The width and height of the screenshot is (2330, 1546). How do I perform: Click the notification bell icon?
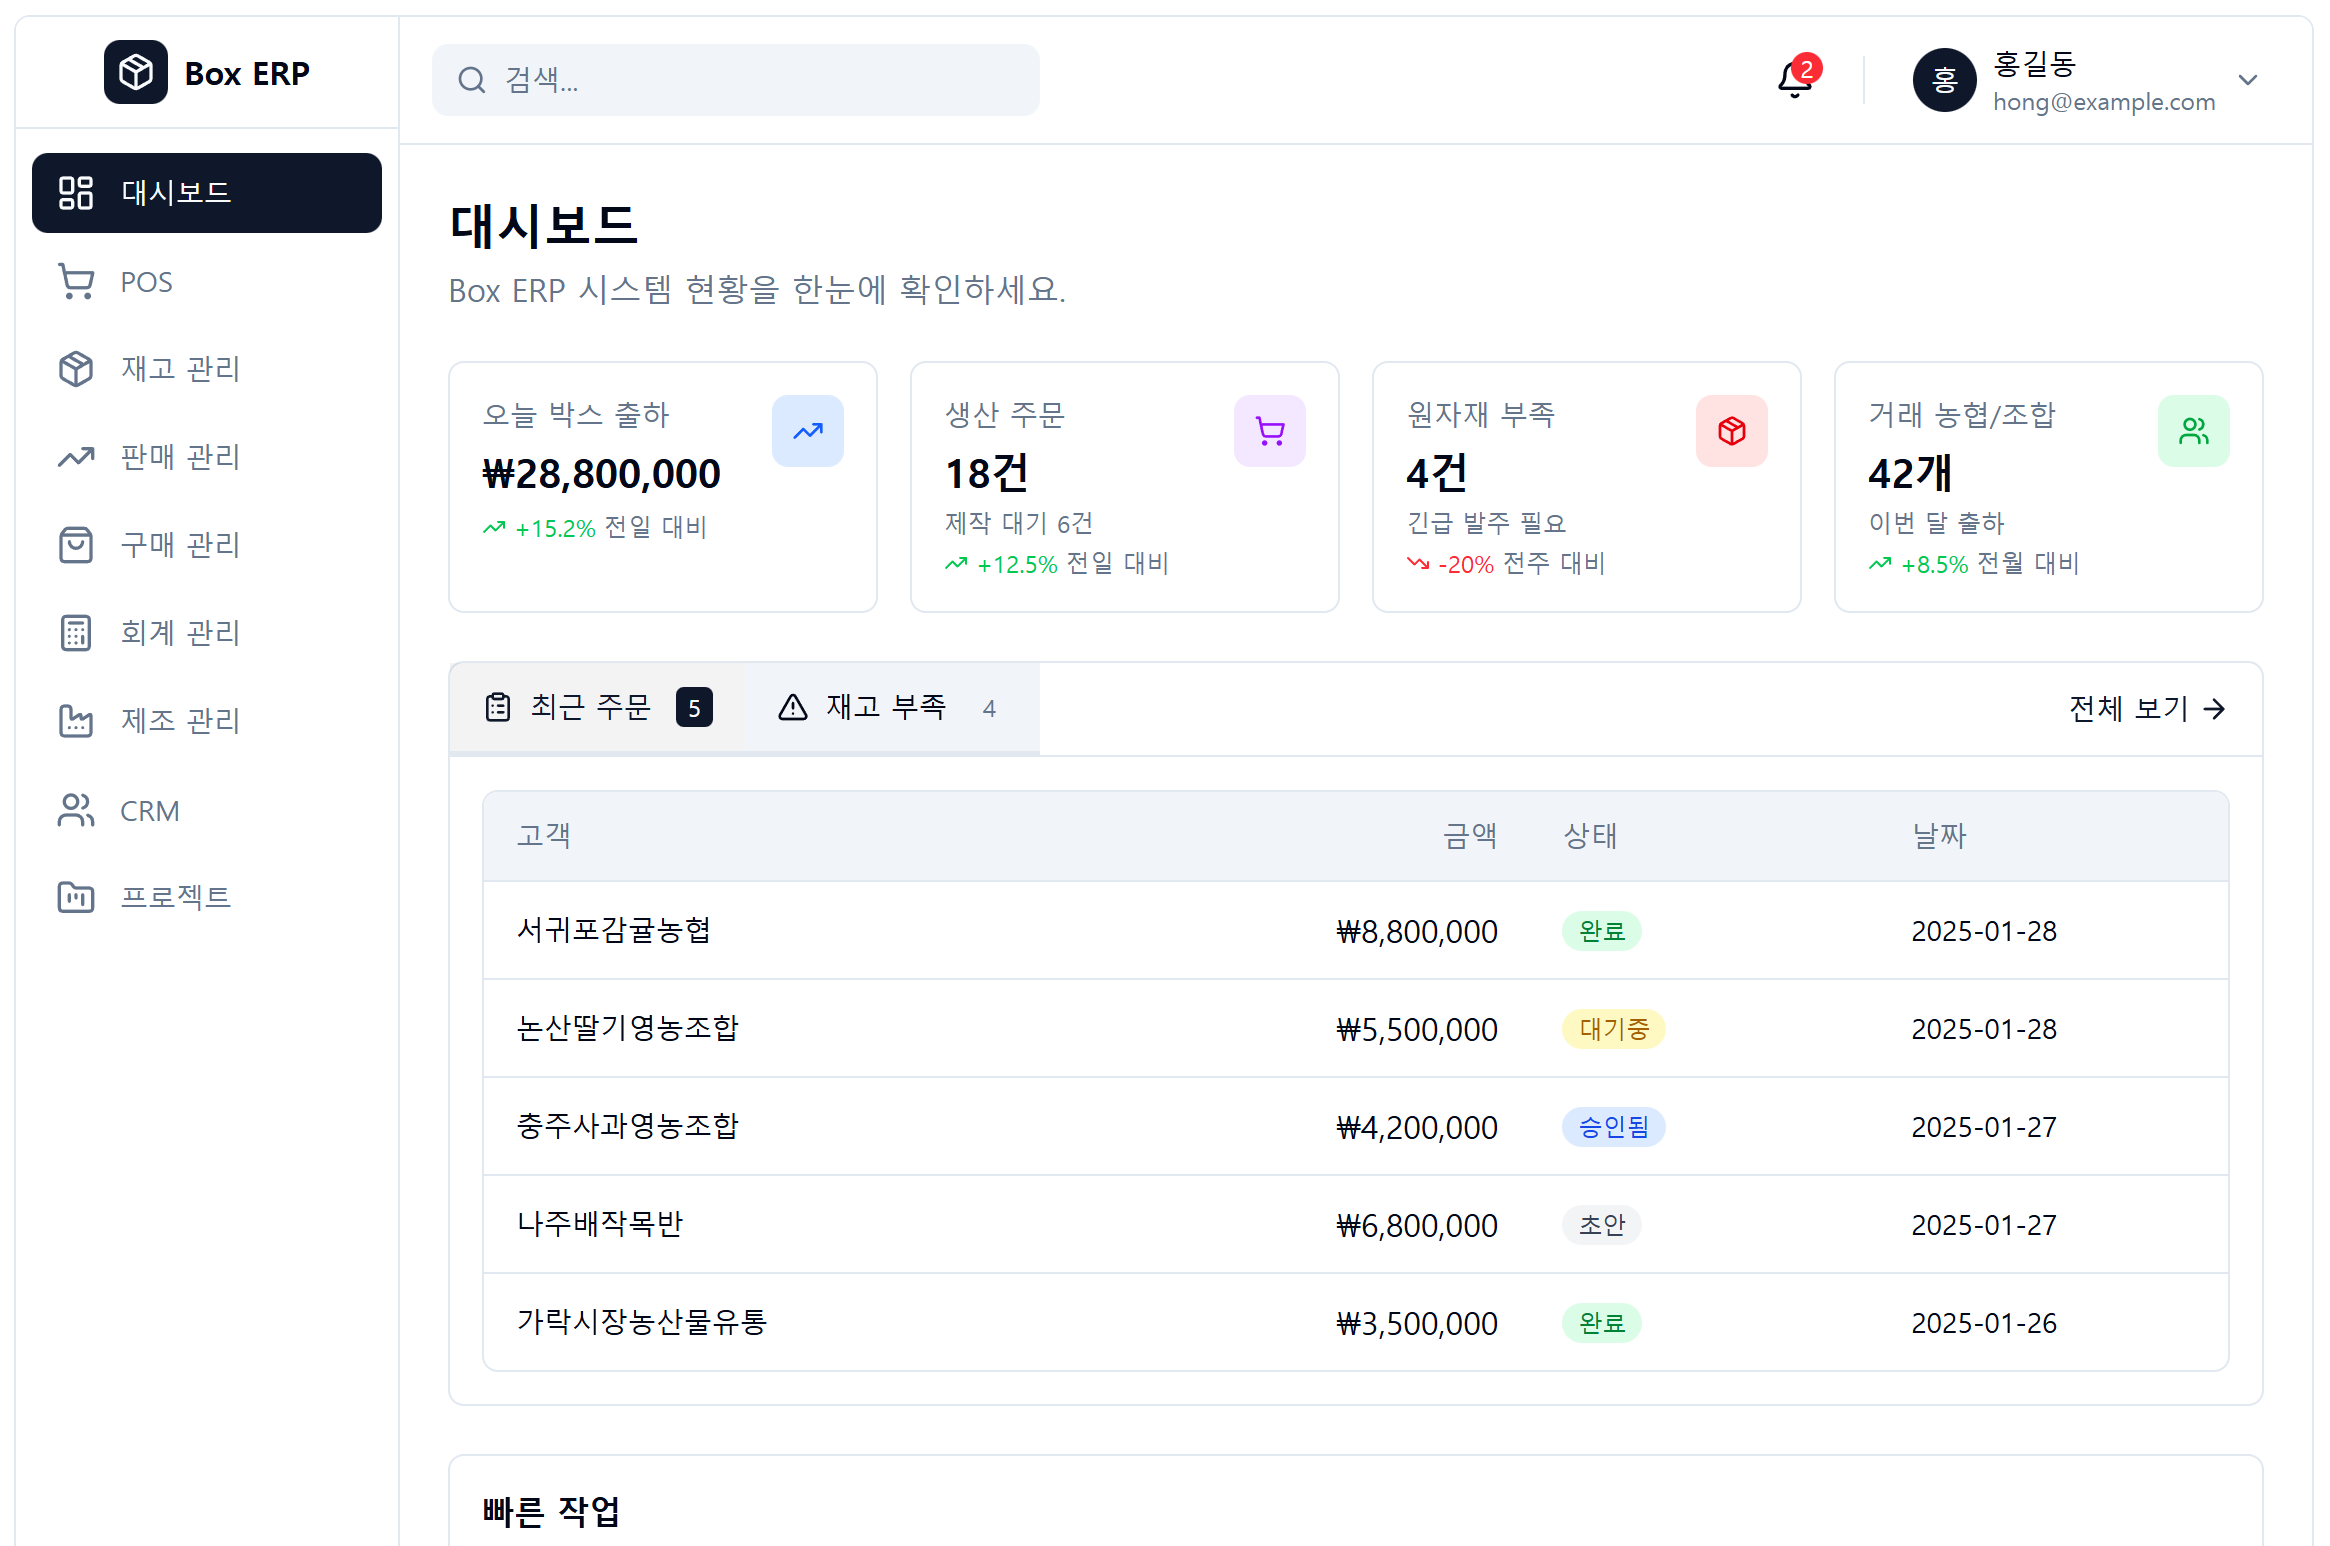pyautogui.click(x=1795, y=80)
